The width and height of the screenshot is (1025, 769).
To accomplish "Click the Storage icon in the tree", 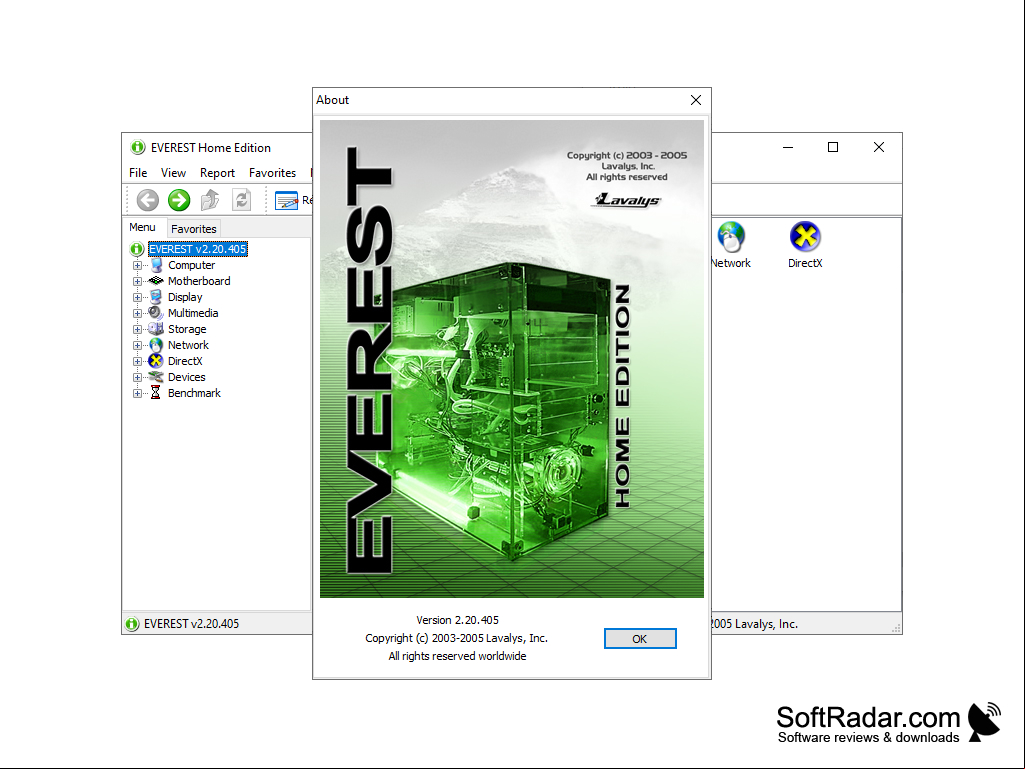I will click(156, 329).
